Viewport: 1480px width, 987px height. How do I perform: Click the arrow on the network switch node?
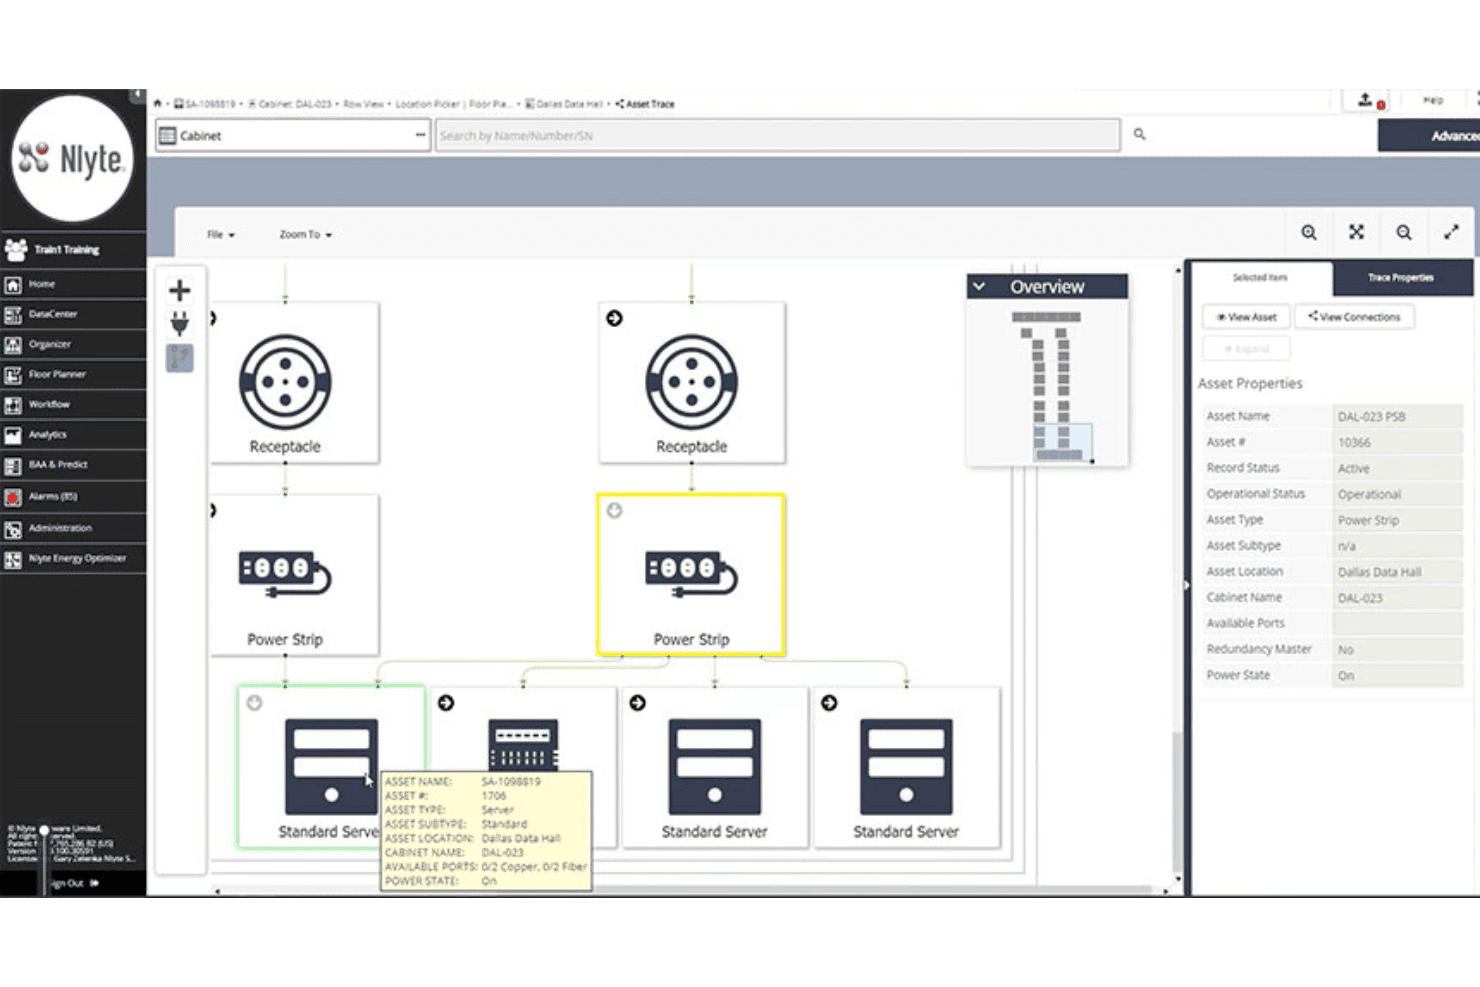pos(446,703)
